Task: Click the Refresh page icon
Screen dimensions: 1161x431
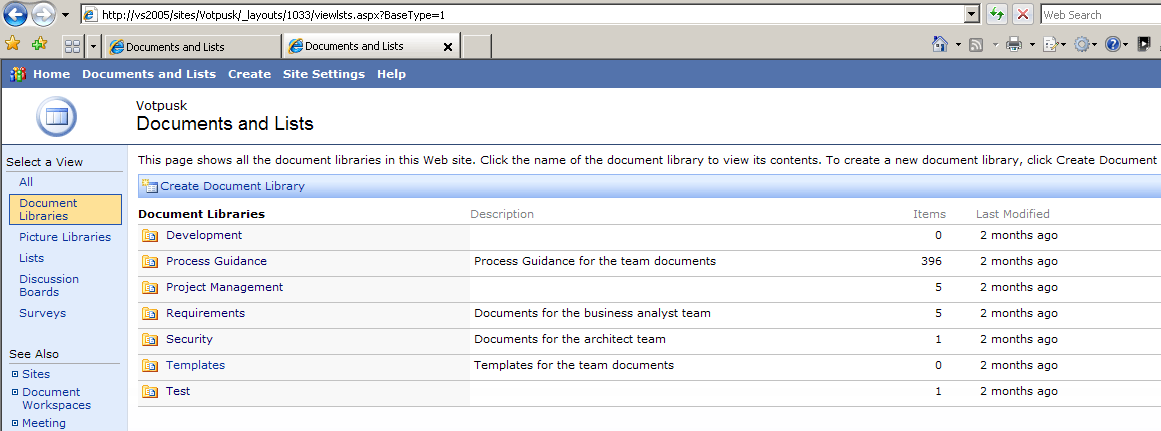Action: (x=997, y=14)
